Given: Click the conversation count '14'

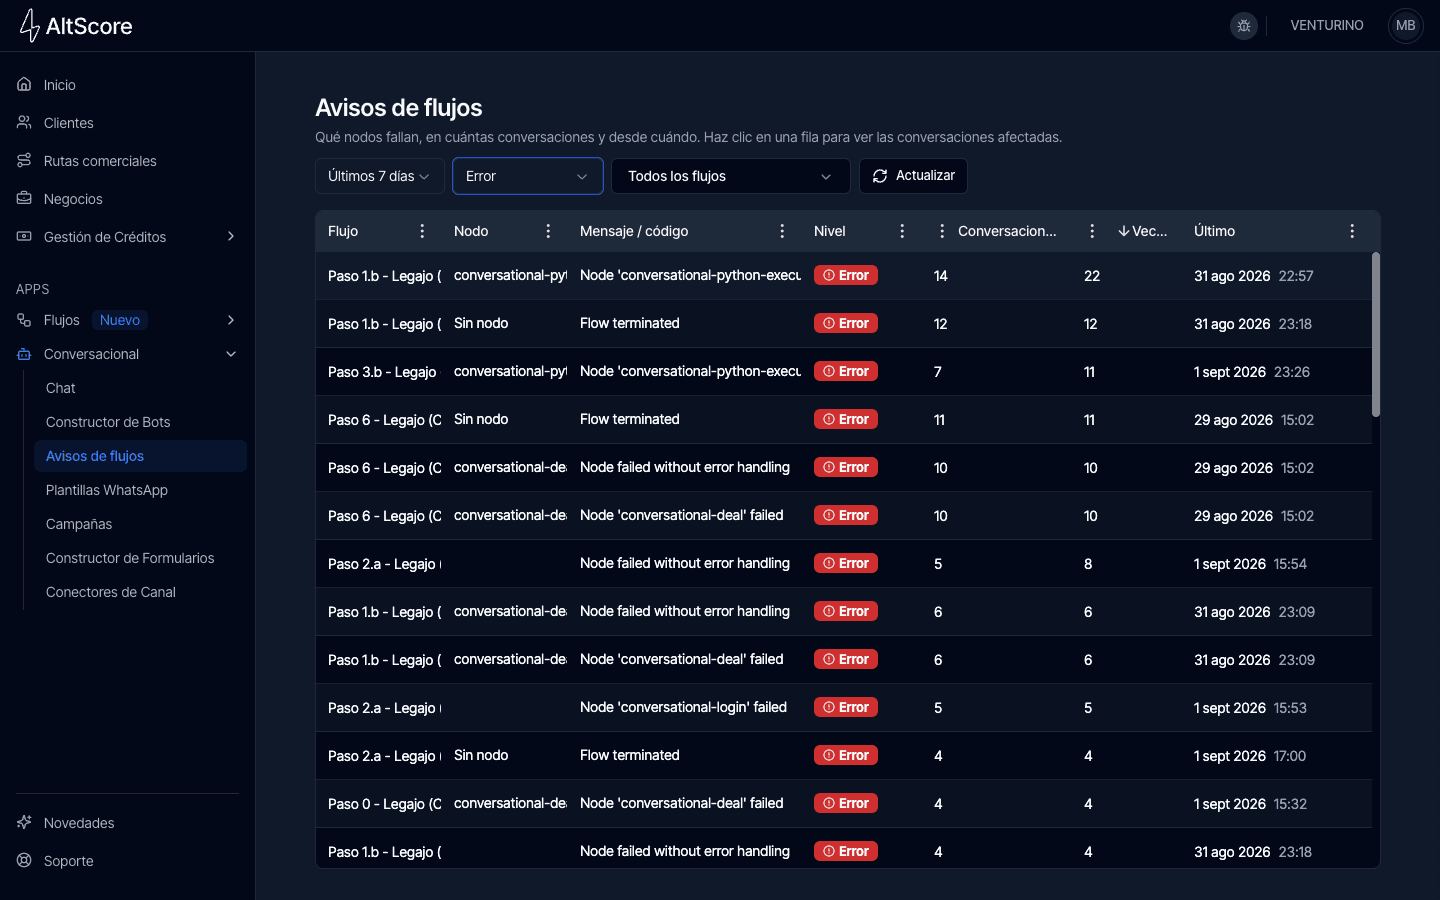Looking at the screenshot, I should [941, 276].
